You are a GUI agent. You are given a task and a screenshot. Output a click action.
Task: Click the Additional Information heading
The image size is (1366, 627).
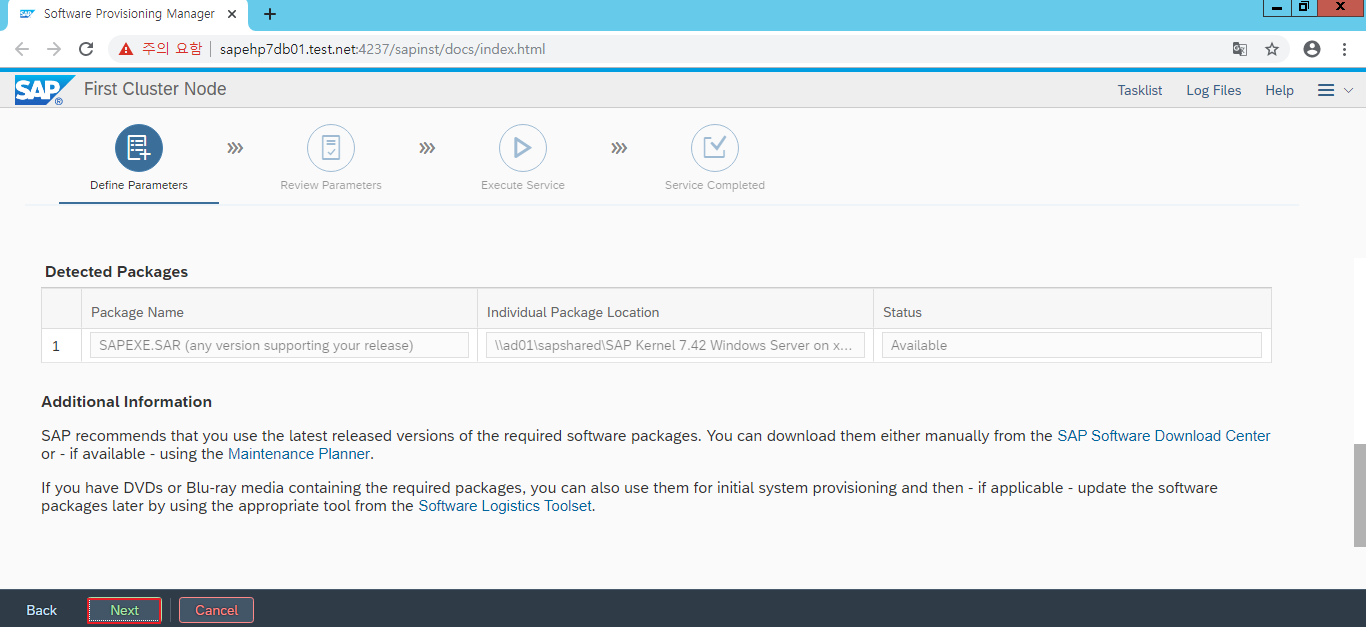coord(126,402)
